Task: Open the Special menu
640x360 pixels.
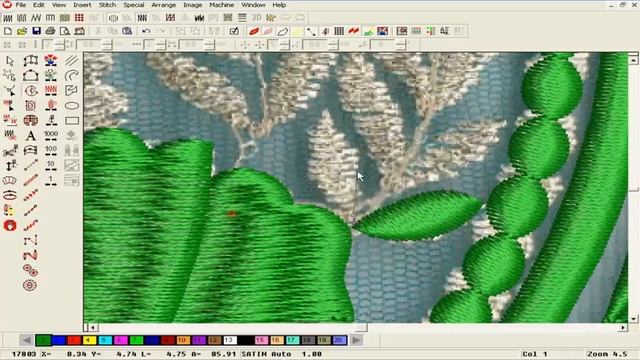Action: 134,5
